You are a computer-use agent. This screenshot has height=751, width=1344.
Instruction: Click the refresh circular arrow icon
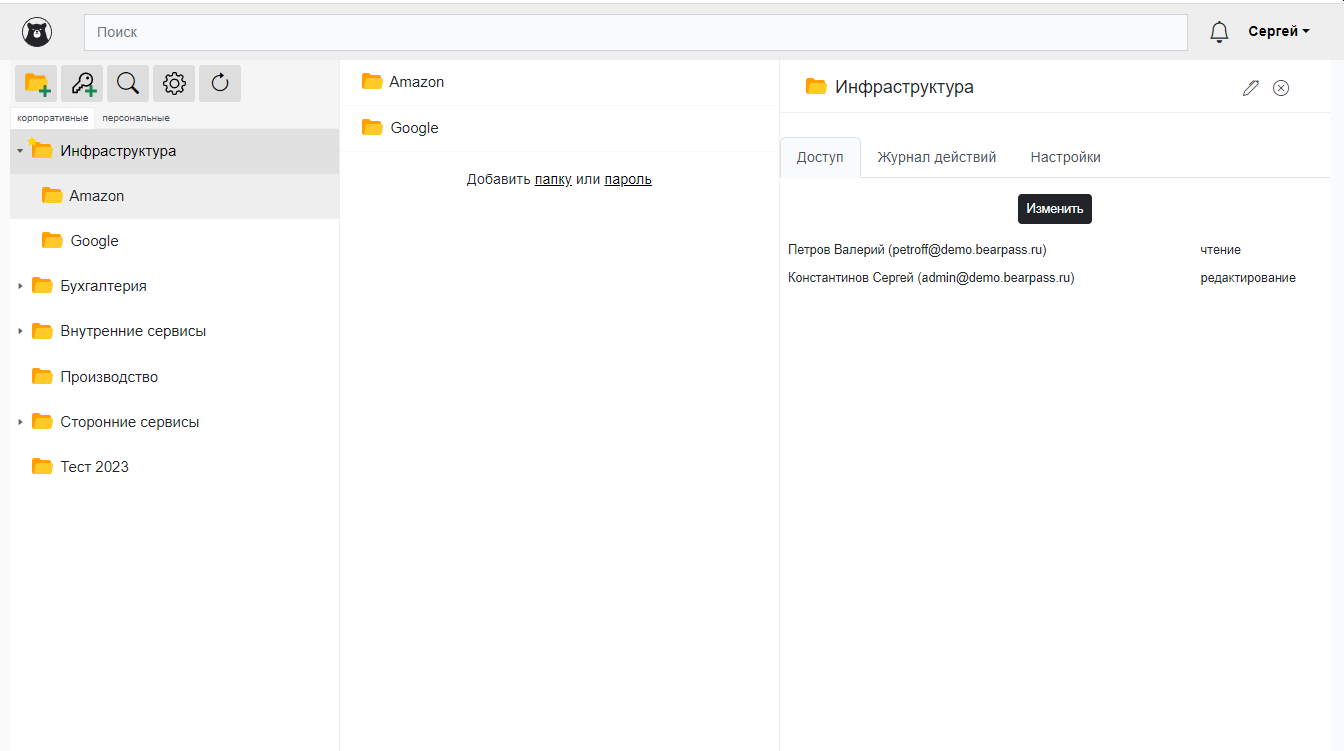(x=220, y=84)
